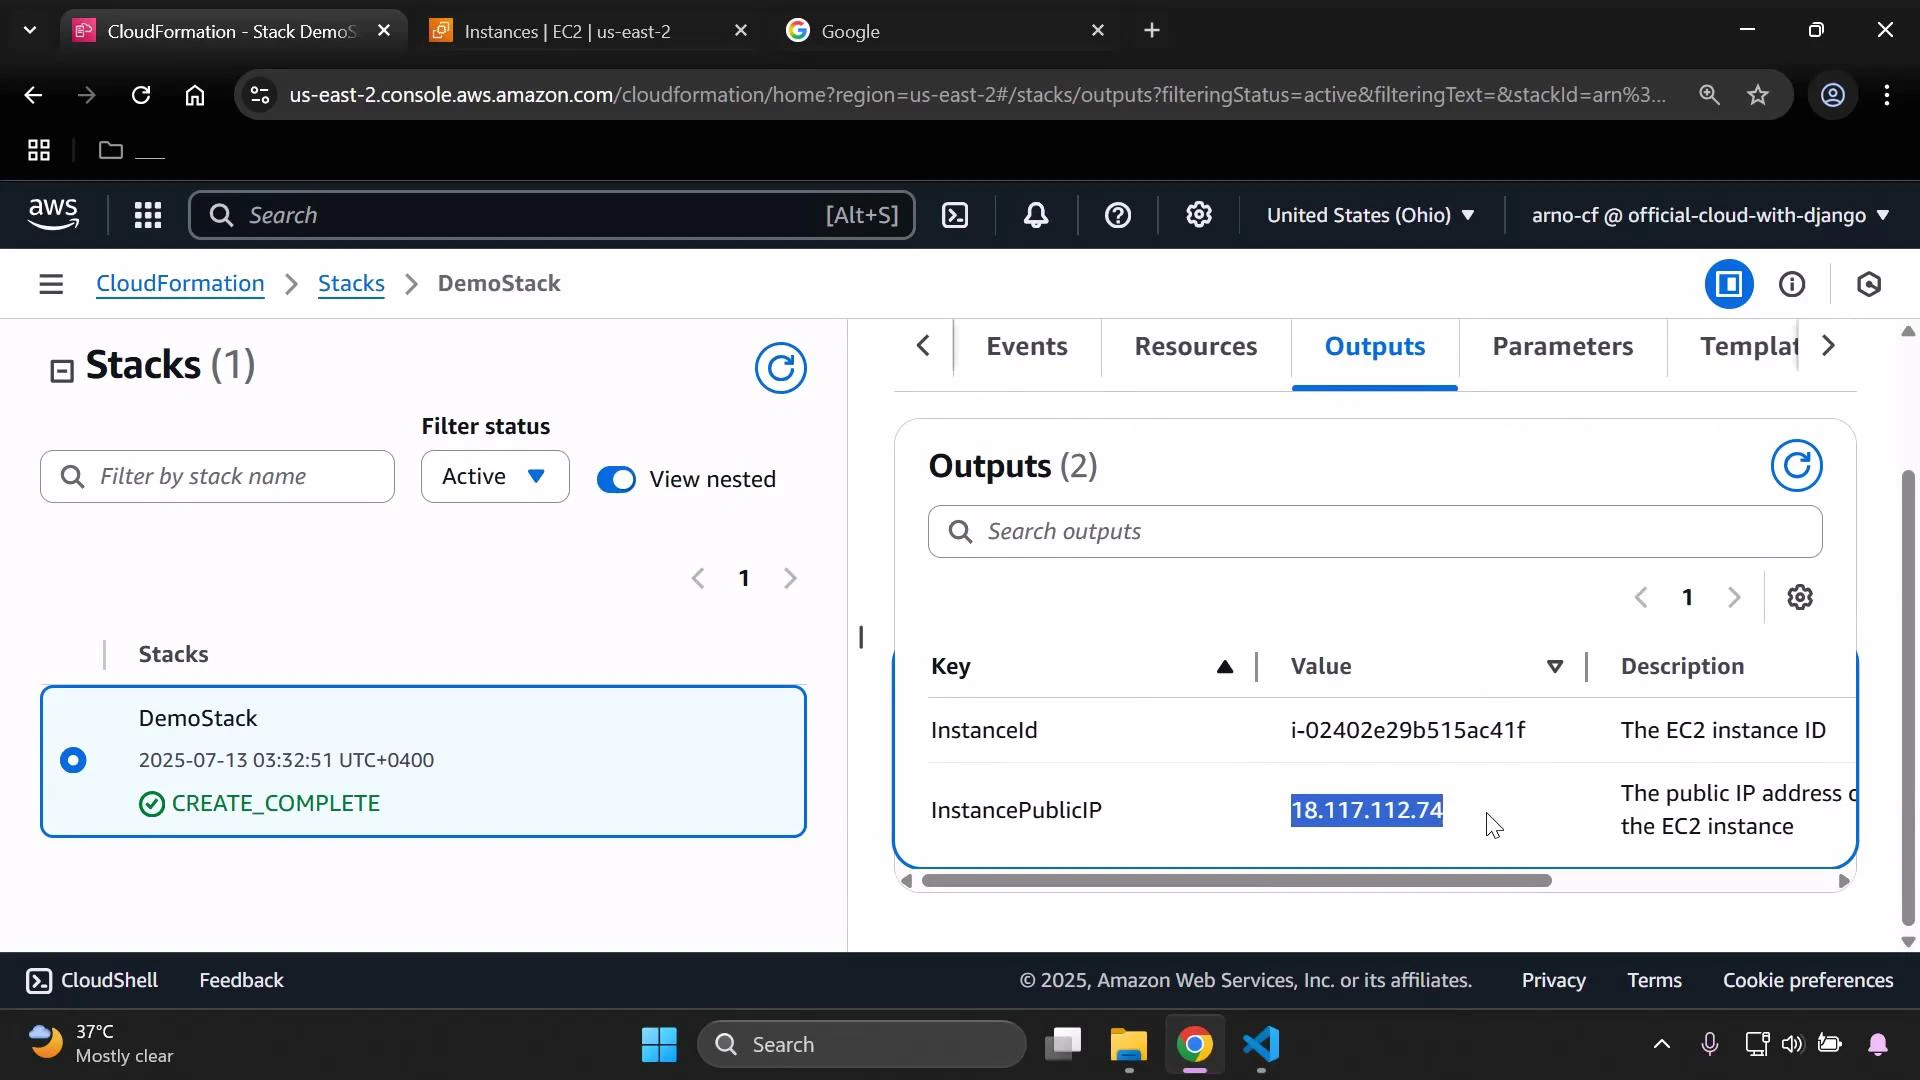Click the Feedback link at the bottom

(240, 980)
